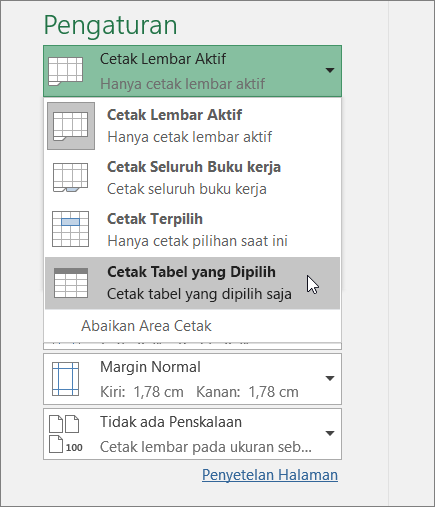Screen dimensions: 435x507
Task: Select Cetak Lembar Aktif menu option
Action: point(192,126)
